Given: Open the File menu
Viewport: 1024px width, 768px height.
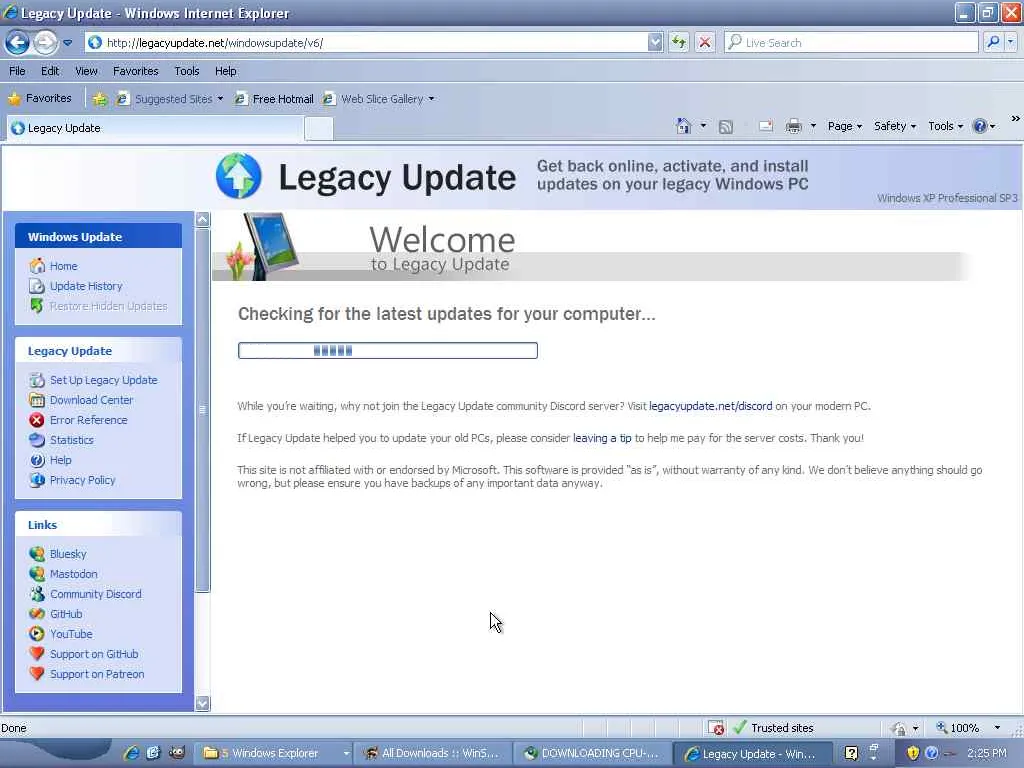Looking at the screenshot, I should click(17, 71).
